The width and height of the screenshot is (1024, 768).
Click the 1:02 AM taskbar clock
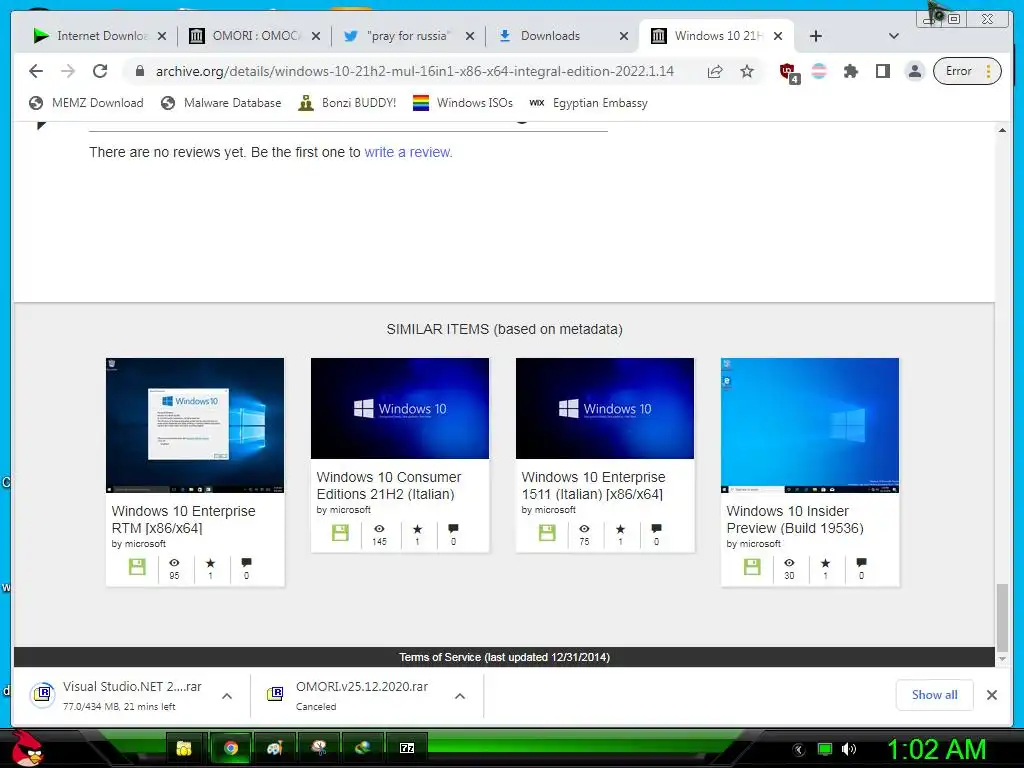936,749
